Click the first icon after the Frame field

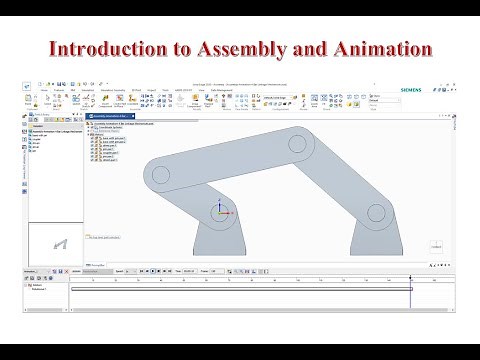tap(229, 271)
